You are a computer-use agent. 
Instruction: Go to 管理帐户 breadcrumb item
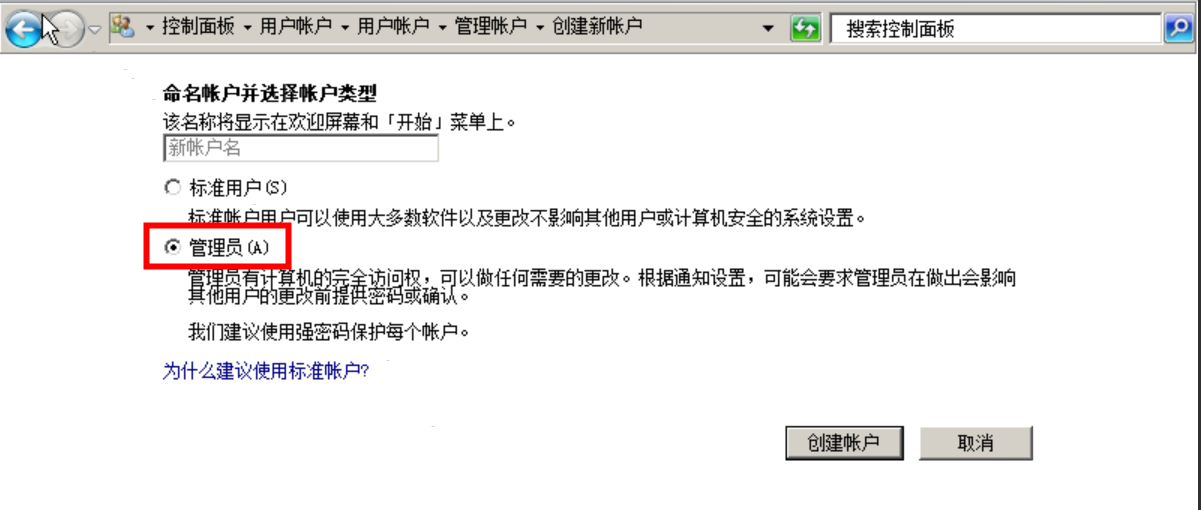pyautogui.click(x=491, y=27)
